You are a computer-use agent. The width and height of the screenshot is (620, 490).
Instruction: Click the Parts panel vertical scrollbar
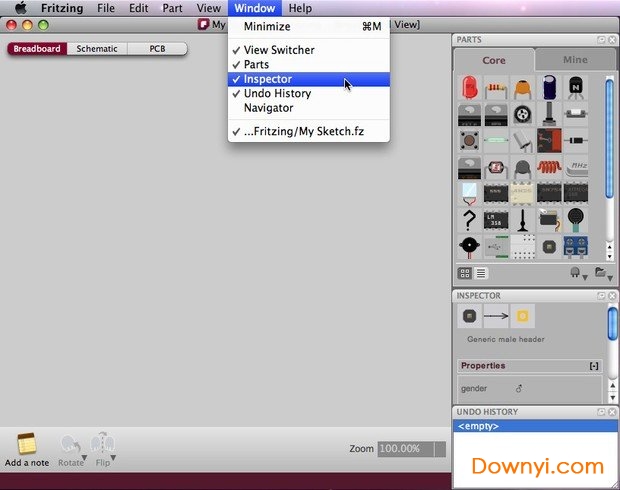(609, 140)
